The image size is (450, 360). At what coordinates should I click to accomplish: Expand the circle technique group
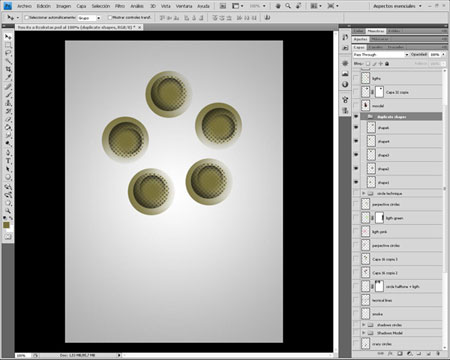click(x=364, y=193)
